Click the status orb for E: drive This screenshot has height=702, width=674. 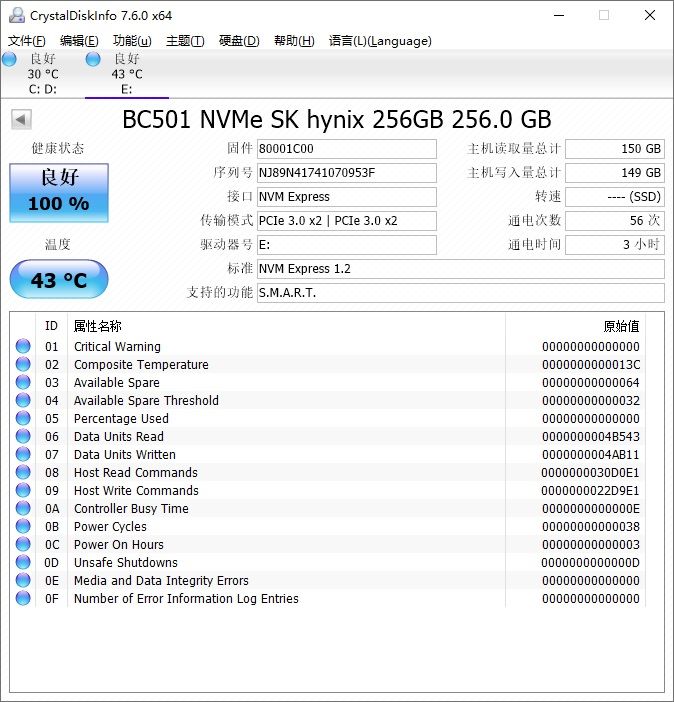pos(93,60)
